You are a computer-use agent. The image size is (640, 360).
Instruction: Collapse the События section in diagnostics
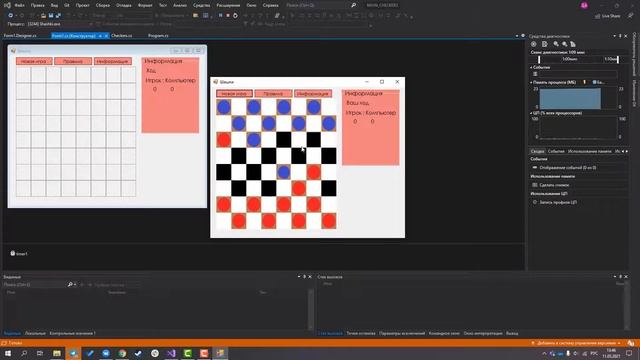[531, 67]
